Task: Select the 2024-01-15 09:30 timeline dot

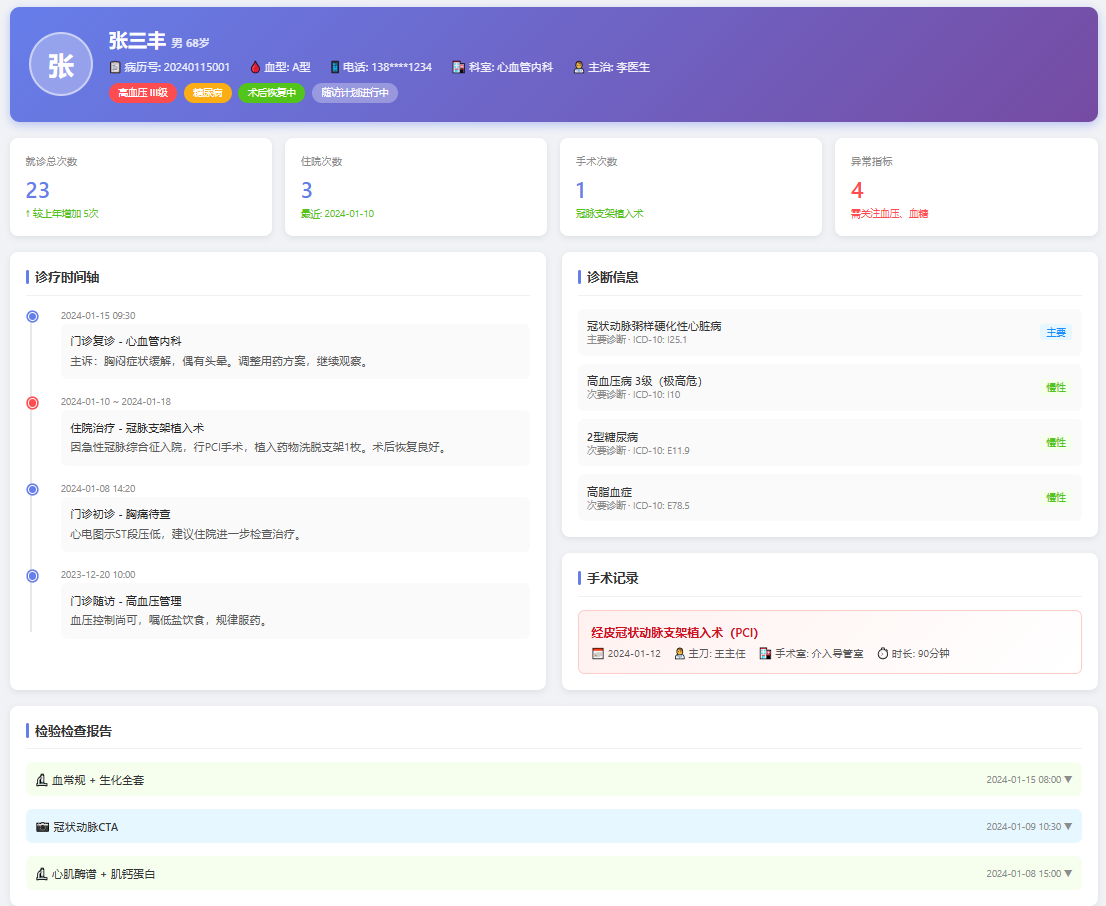Action: click(x=32, y=316)
